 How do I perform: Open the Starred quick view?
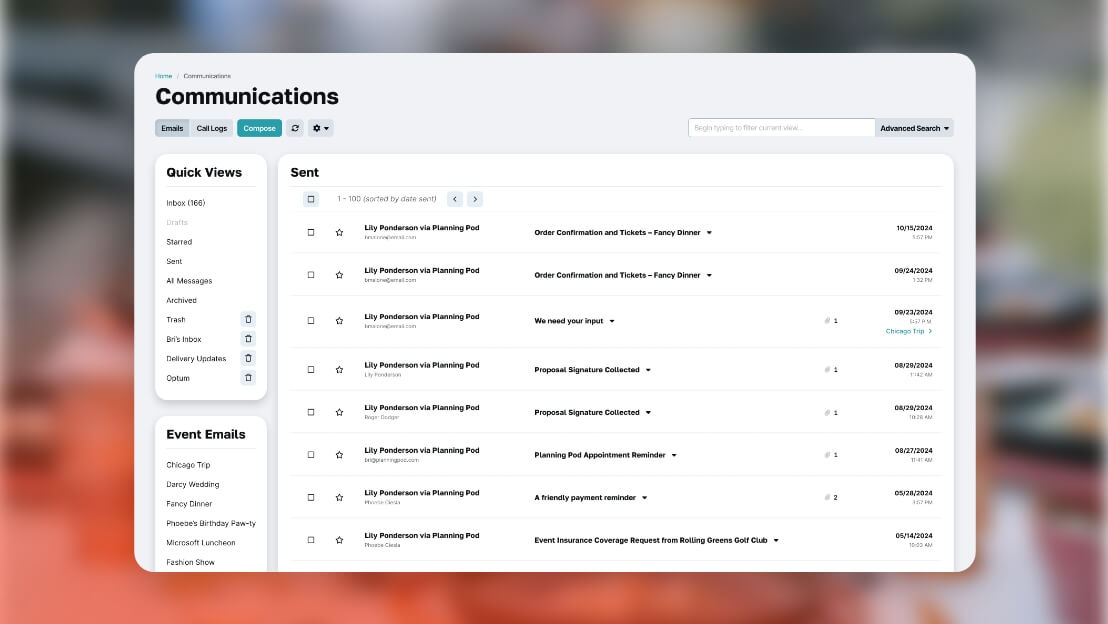pyautogui.click(x=179, y=242)
